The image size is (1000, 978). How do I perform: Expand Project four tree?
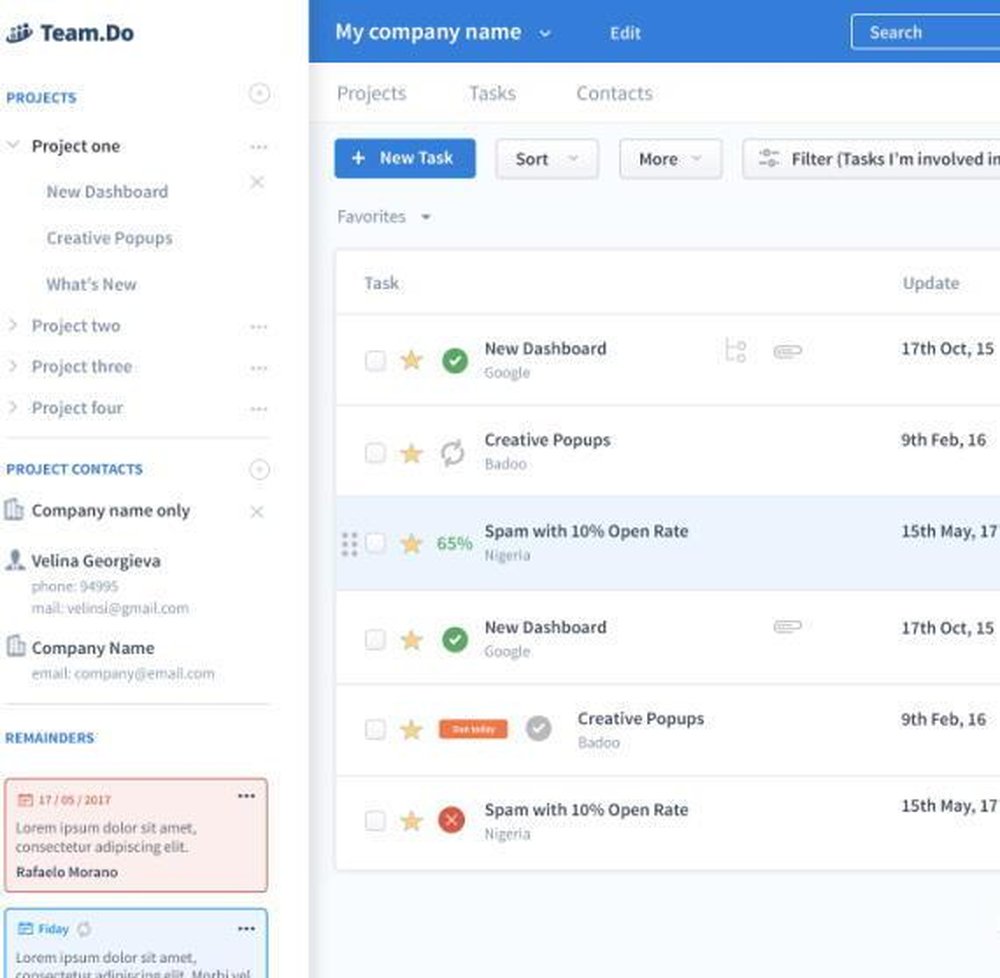click(x=12, y=407)
